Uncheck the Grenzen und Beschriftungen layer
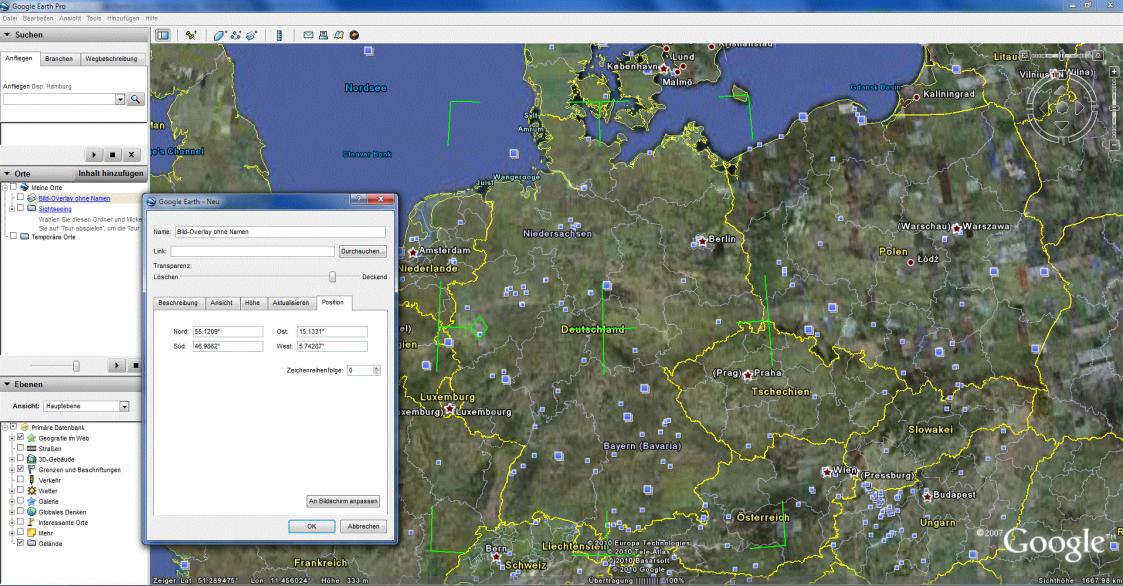This screenshot has width=1123, height=586. [20, 470]
